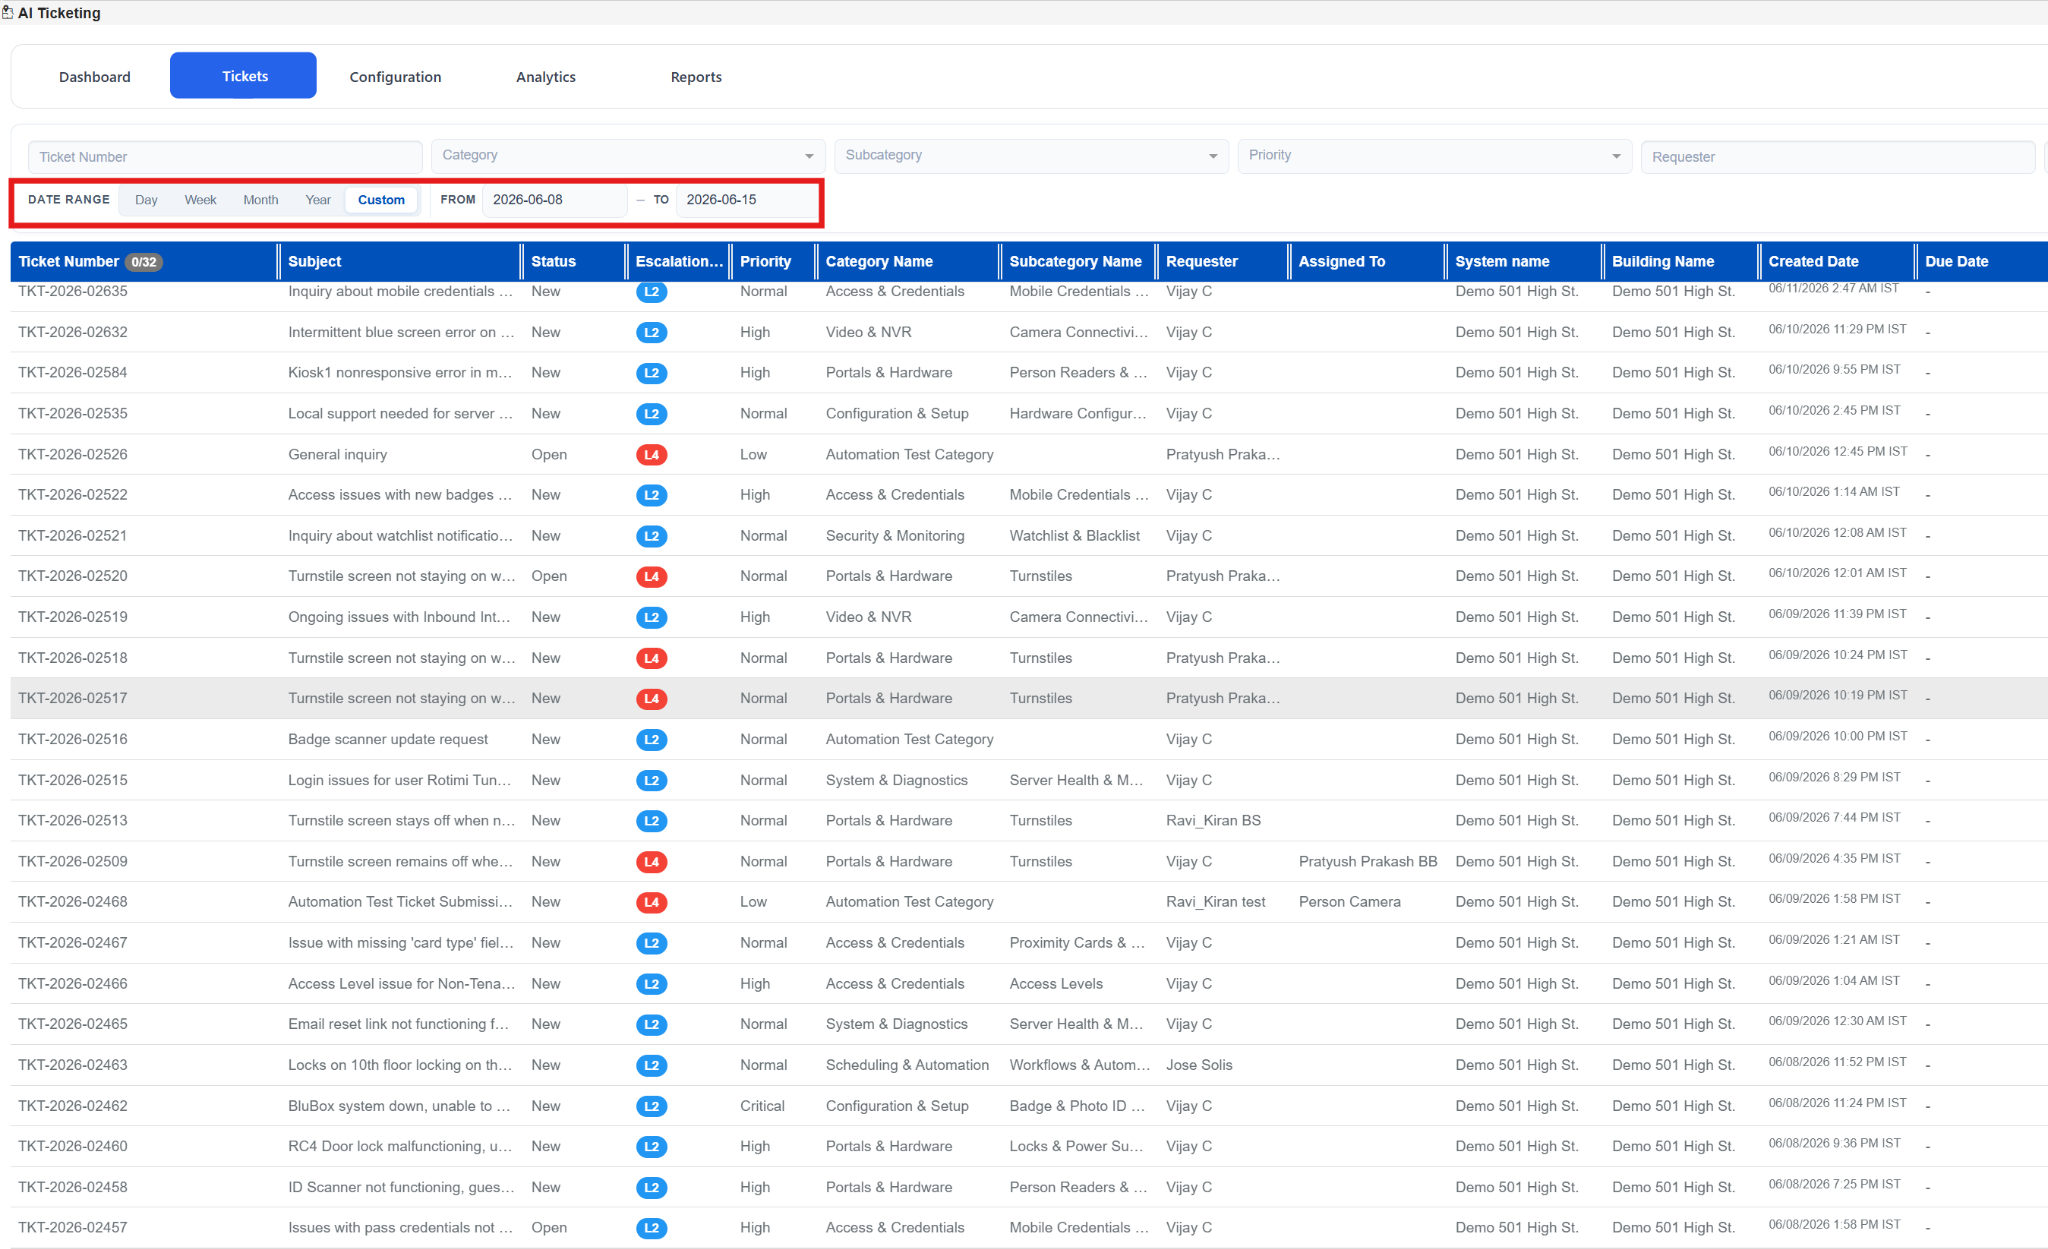
Task: Click L2 badge on TKT-2026-02467 row
Action: coord(651,943)
